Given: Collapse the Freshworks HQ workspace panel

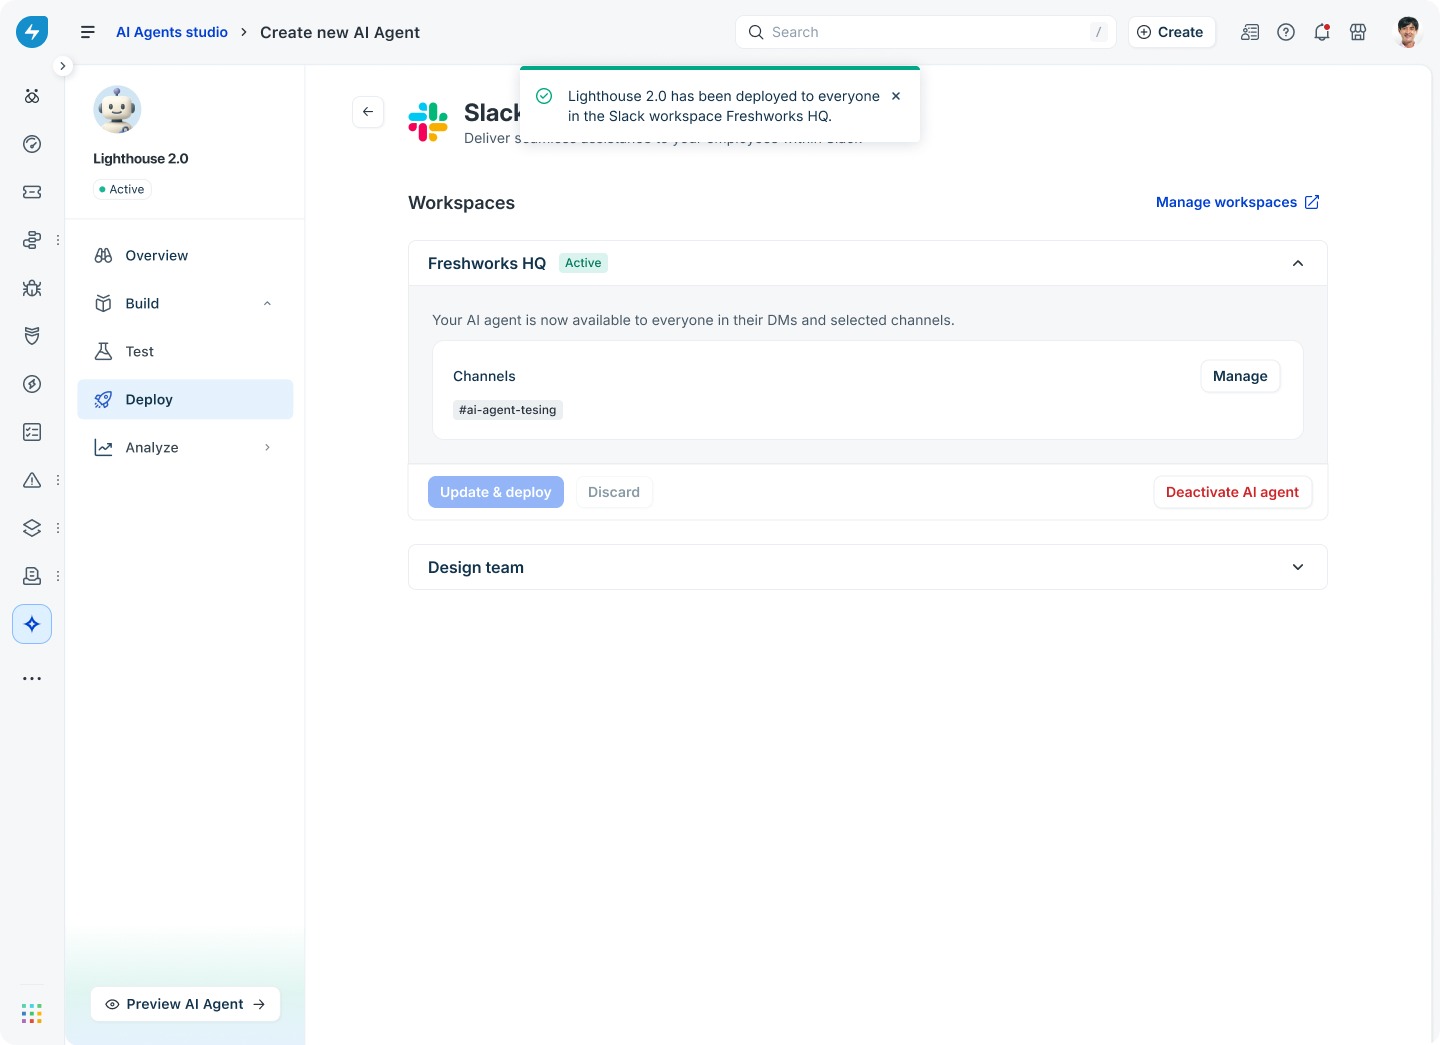Looking at the screenshot, I should [1298, 263].
